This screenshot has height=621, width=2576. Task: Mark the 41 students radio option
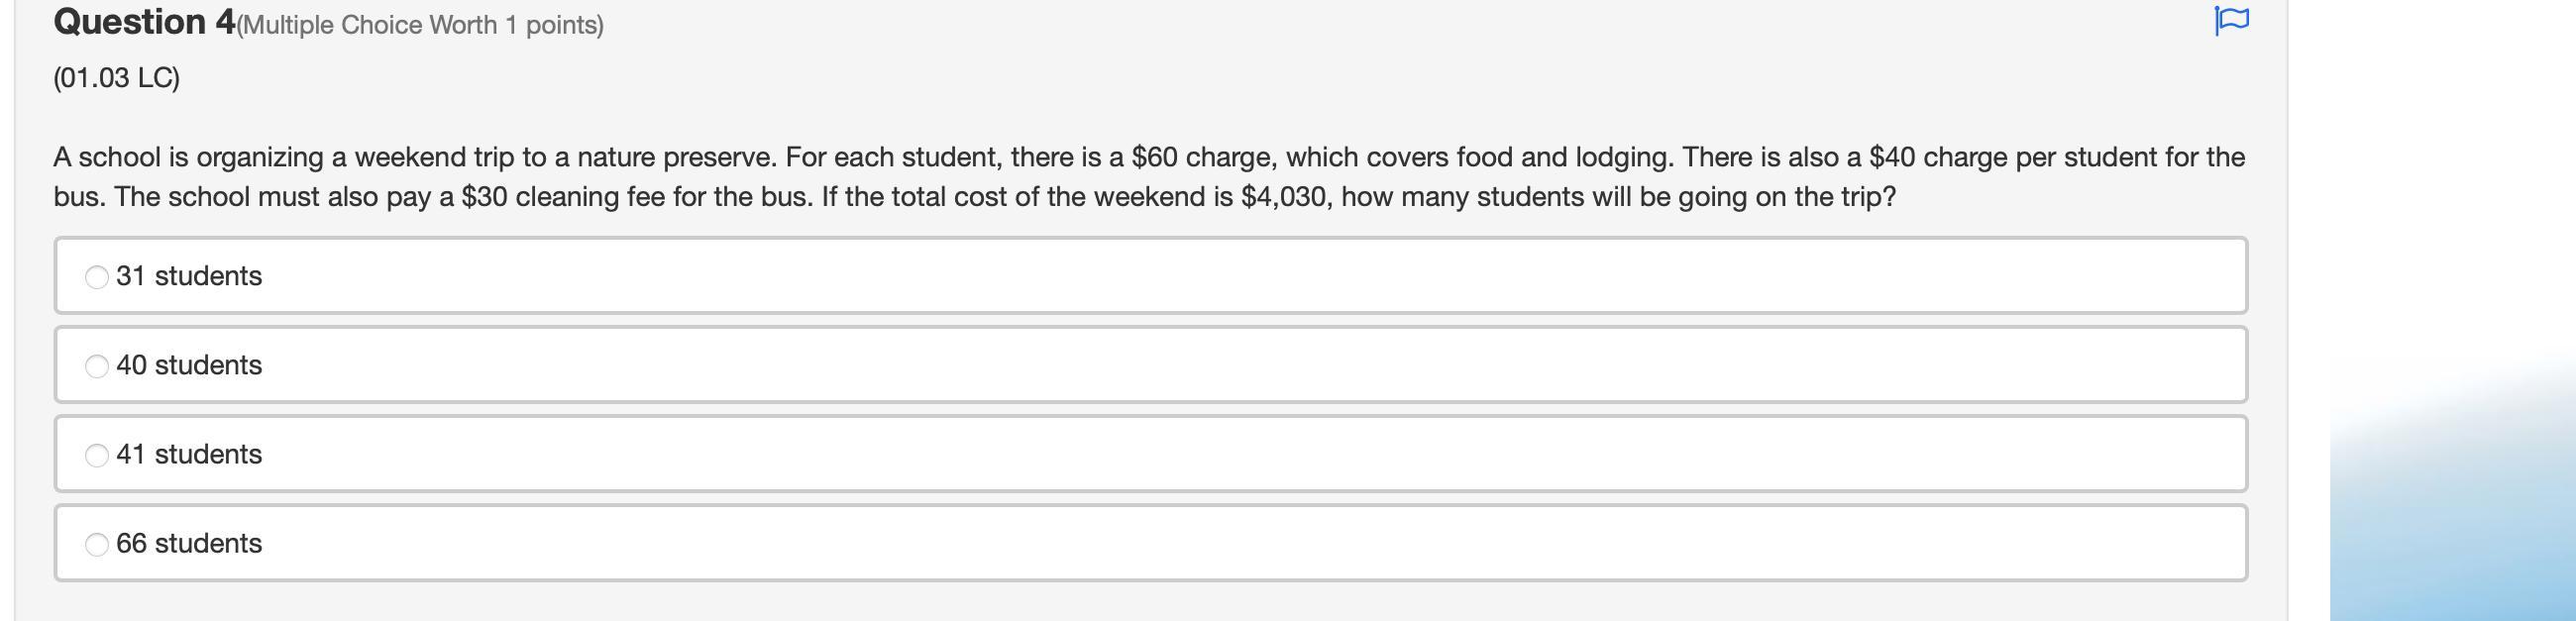coord(97,455)
